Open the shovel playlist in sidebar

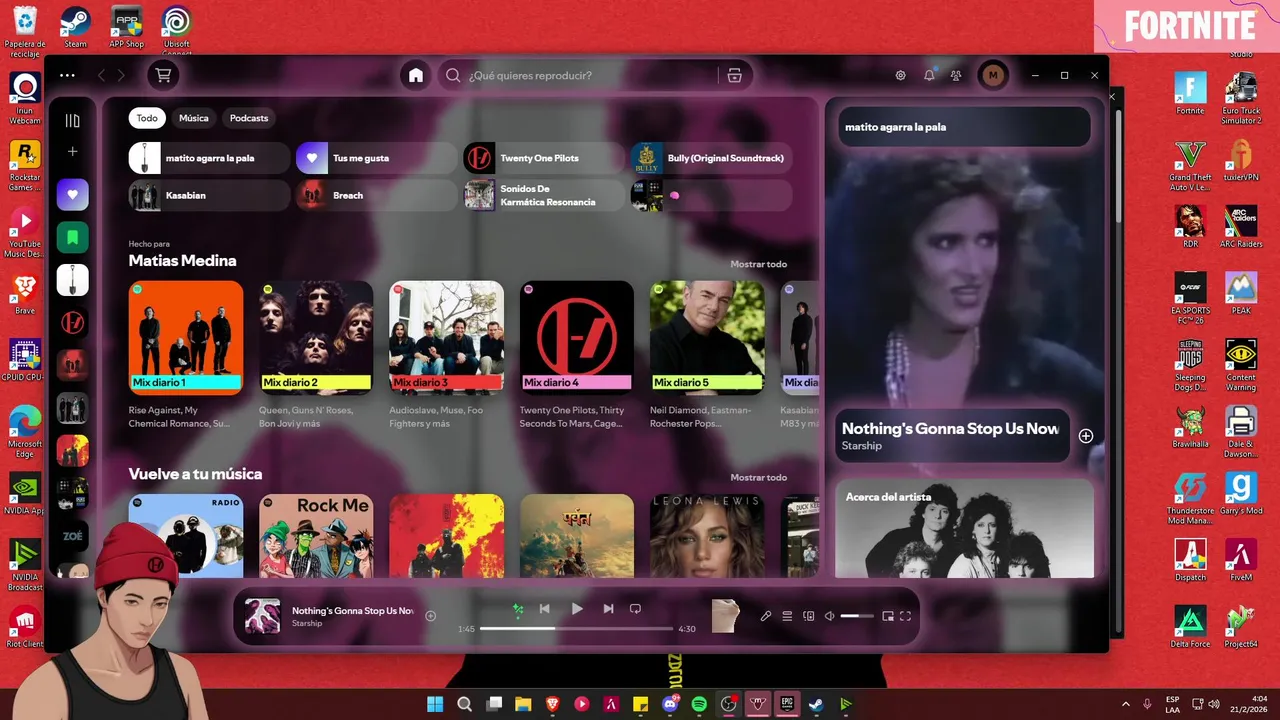pyautogui.click(x=72, y=280)
